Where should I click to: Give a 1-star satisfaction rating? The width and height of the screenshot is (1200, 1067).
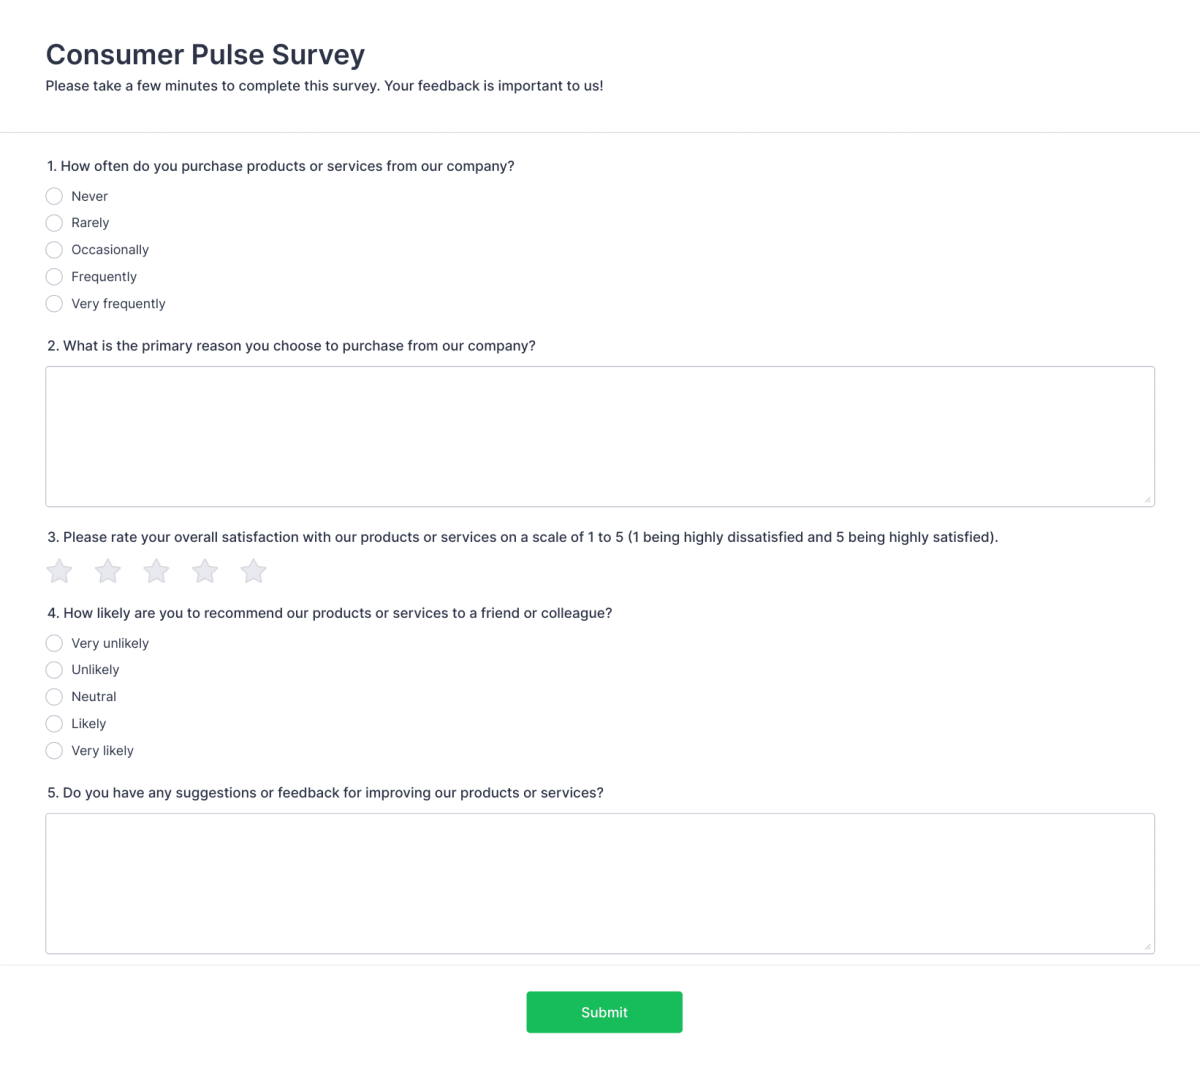(x=58, y=570)
